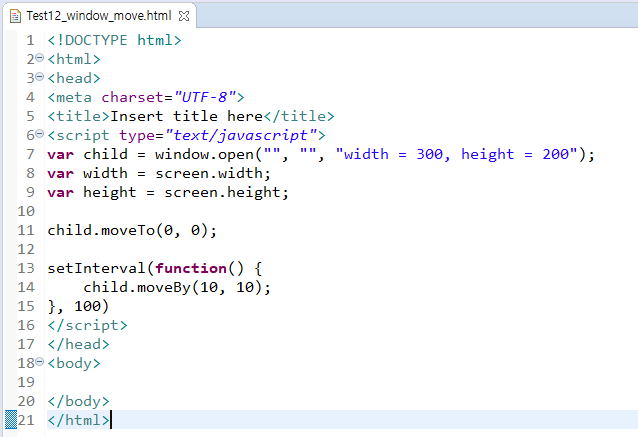This screenshot has height=437, width=638.
Task: Click the 100 interval value on line 15
Action: pos(87,306)
